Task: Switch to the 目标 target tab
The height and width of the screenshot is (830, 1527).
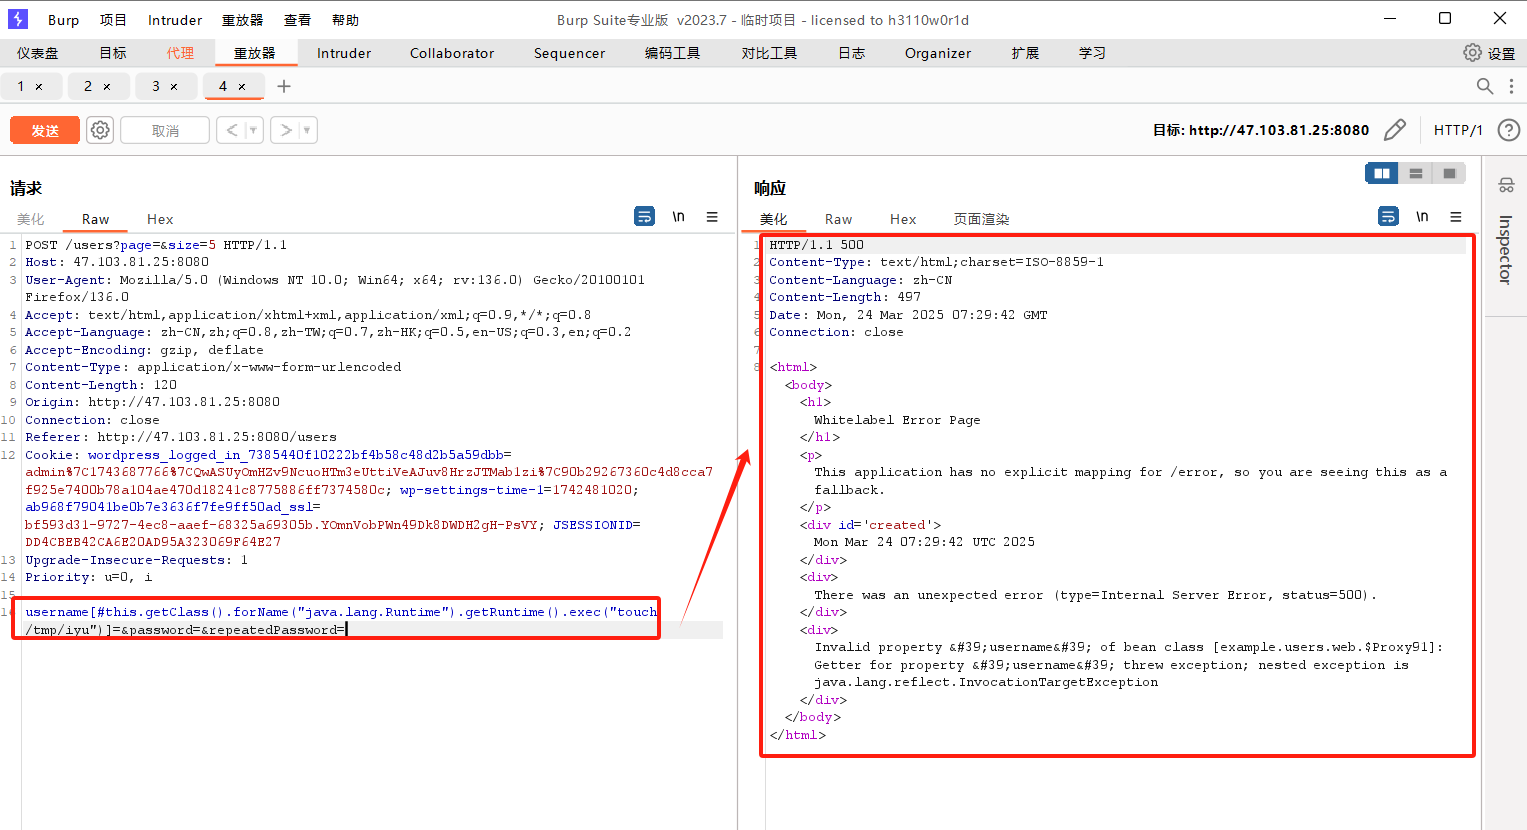Action: 113,53
